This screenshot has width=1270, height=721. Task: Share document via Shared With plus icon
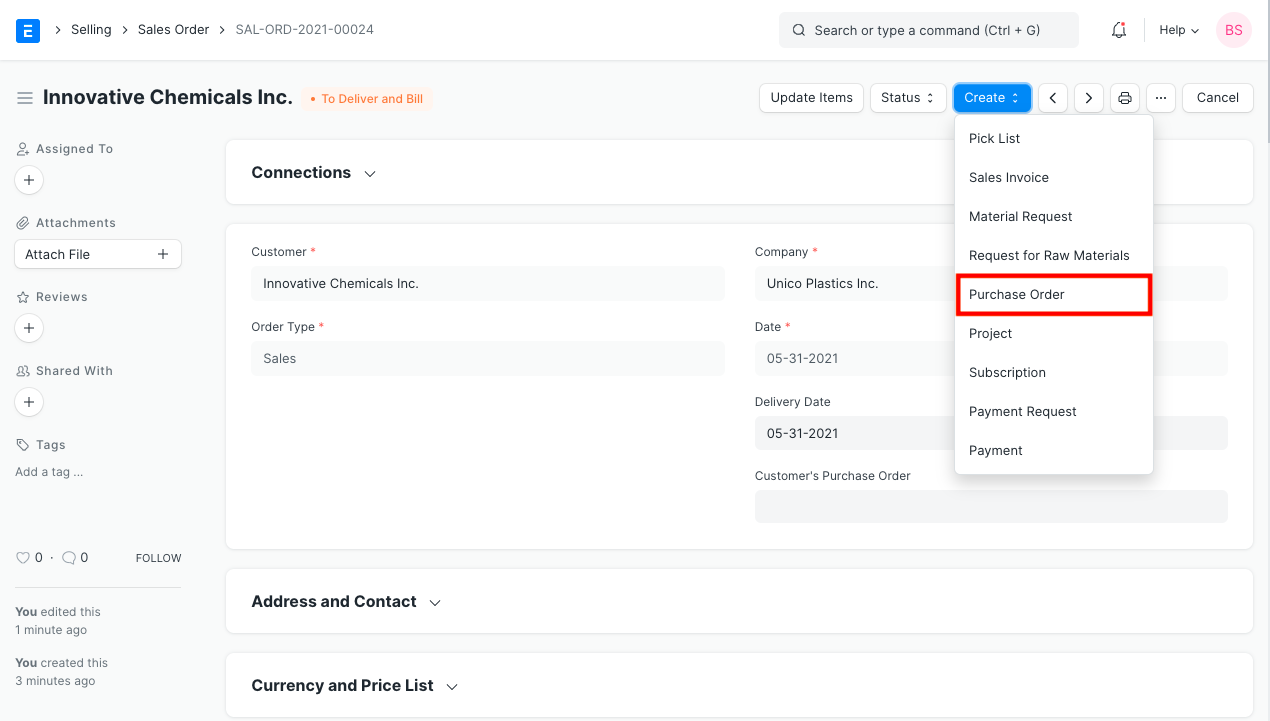click(x=28, y=402)
